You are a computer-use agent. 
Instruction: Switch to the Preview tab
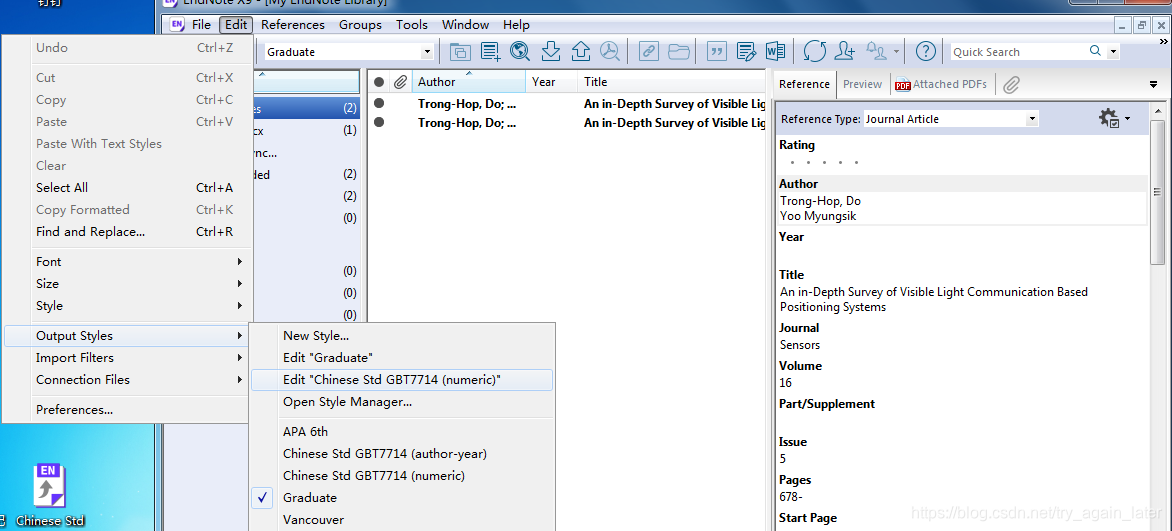(862, 85)
